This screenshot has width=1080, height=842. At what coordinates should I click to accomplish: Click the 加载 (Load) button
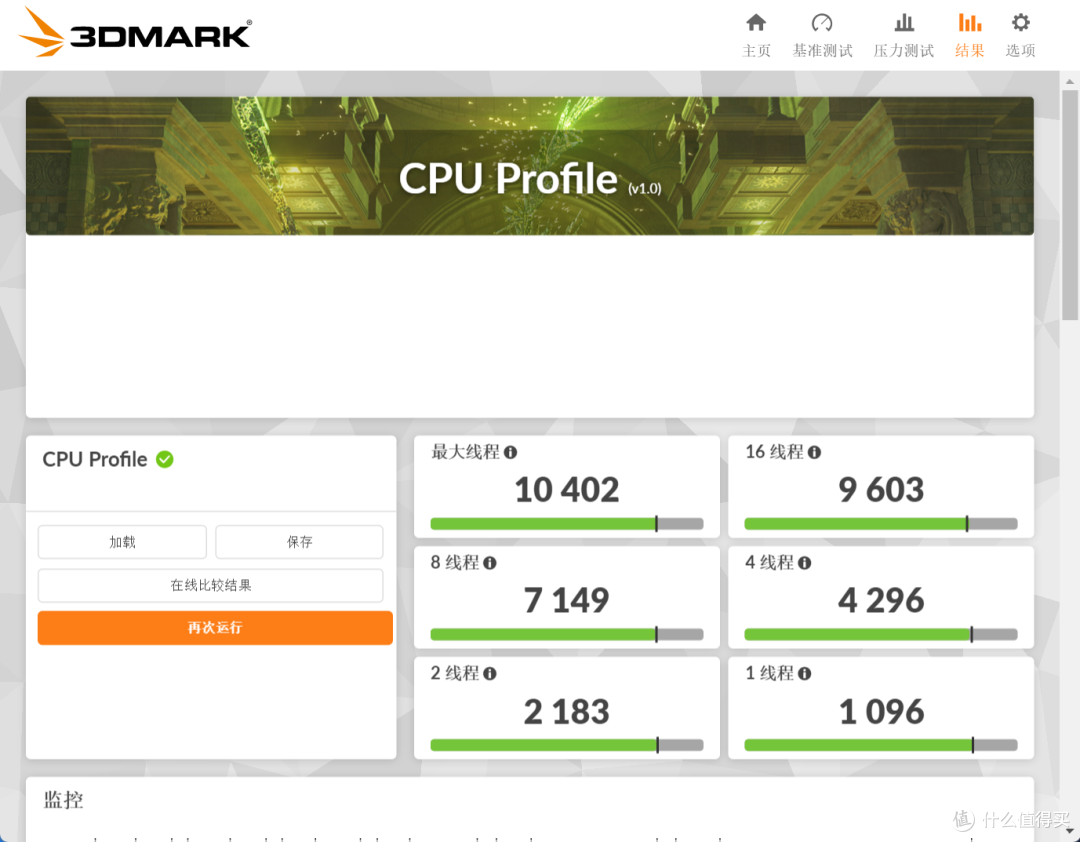(122, 542)
